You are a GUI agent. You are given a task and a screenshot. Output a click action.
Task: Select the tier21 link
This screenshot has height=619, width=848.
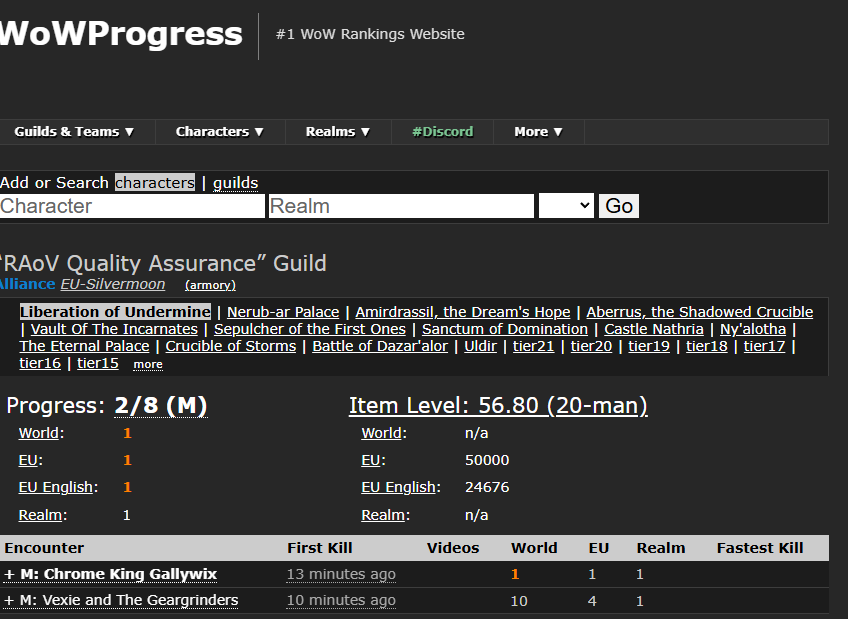click(533, 346)
